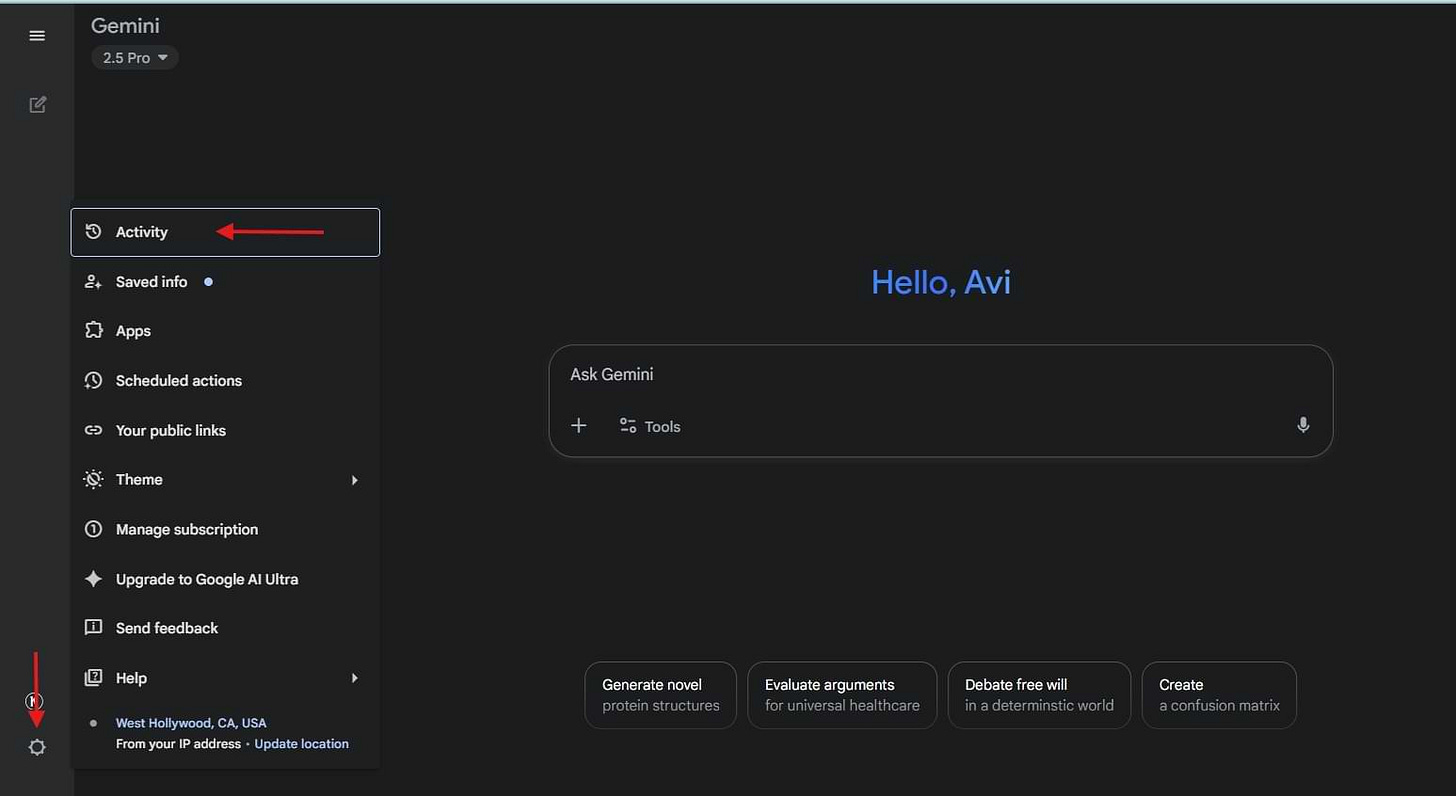1456x796 pixels.
Task: Open the settings gear at the bottom
Action: click(37, 747)
